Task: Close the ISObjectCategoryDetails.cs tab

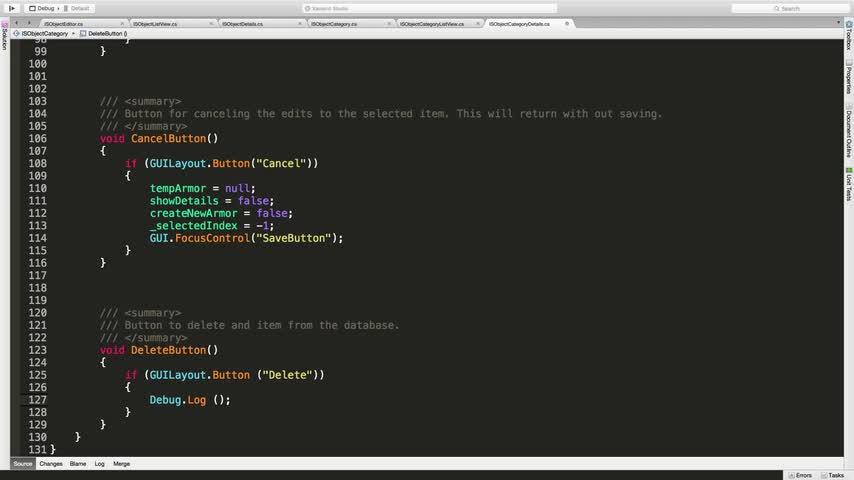Action: point(567,23)
